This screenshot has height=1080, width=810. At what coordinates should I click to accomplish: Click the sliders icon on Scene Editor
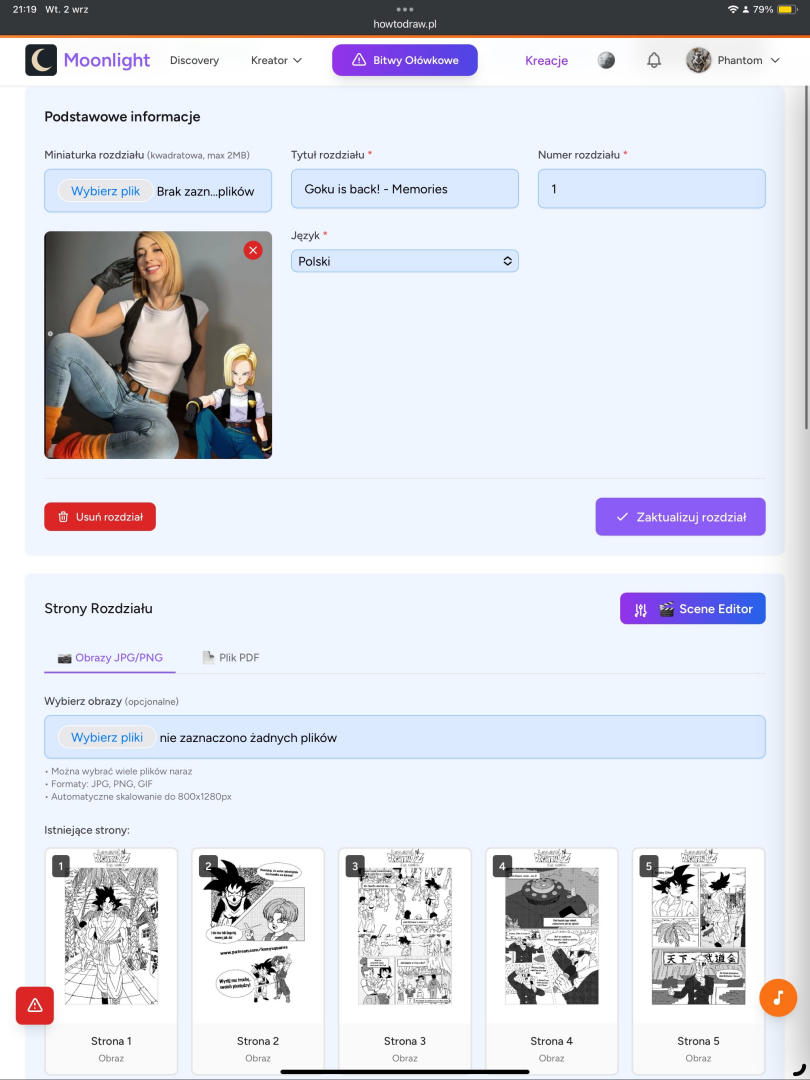(x=641, y=609)
